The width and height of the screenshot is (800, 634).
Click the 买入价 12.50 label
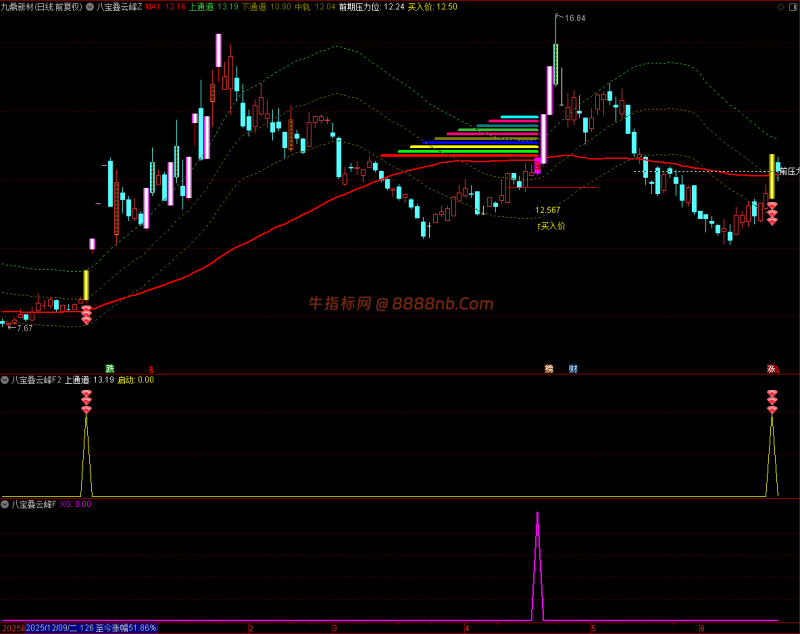tap(433, 7)
